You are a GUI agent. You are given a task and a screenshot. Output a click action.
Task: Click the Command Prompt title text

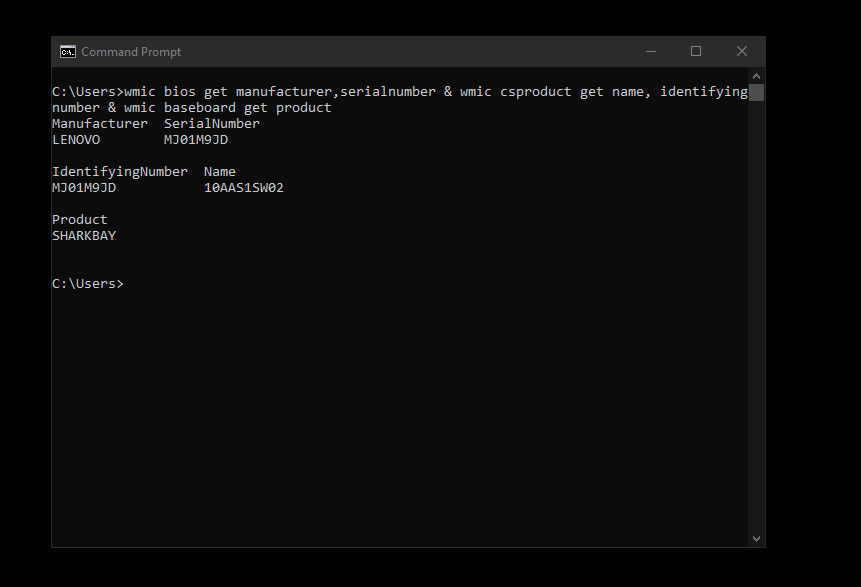[x=131, y=52]
